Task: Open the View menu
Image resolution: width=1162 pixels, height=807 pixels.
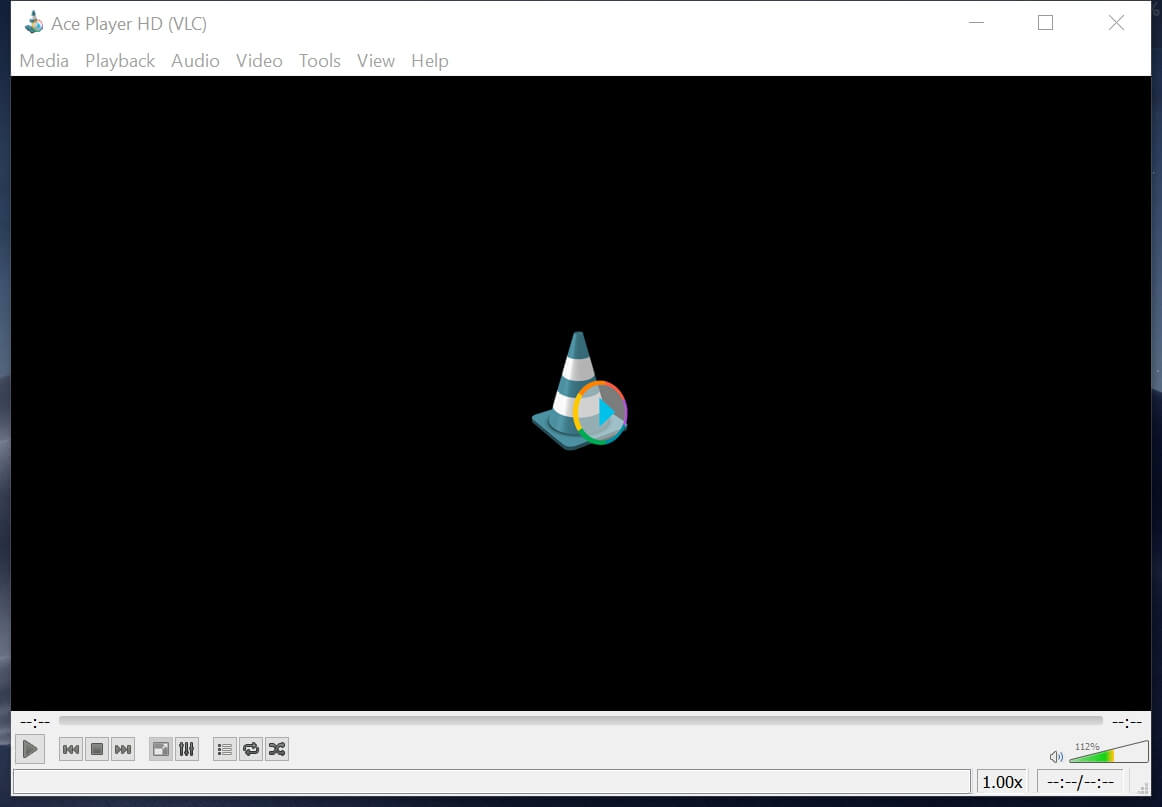Action: (376, 61)
